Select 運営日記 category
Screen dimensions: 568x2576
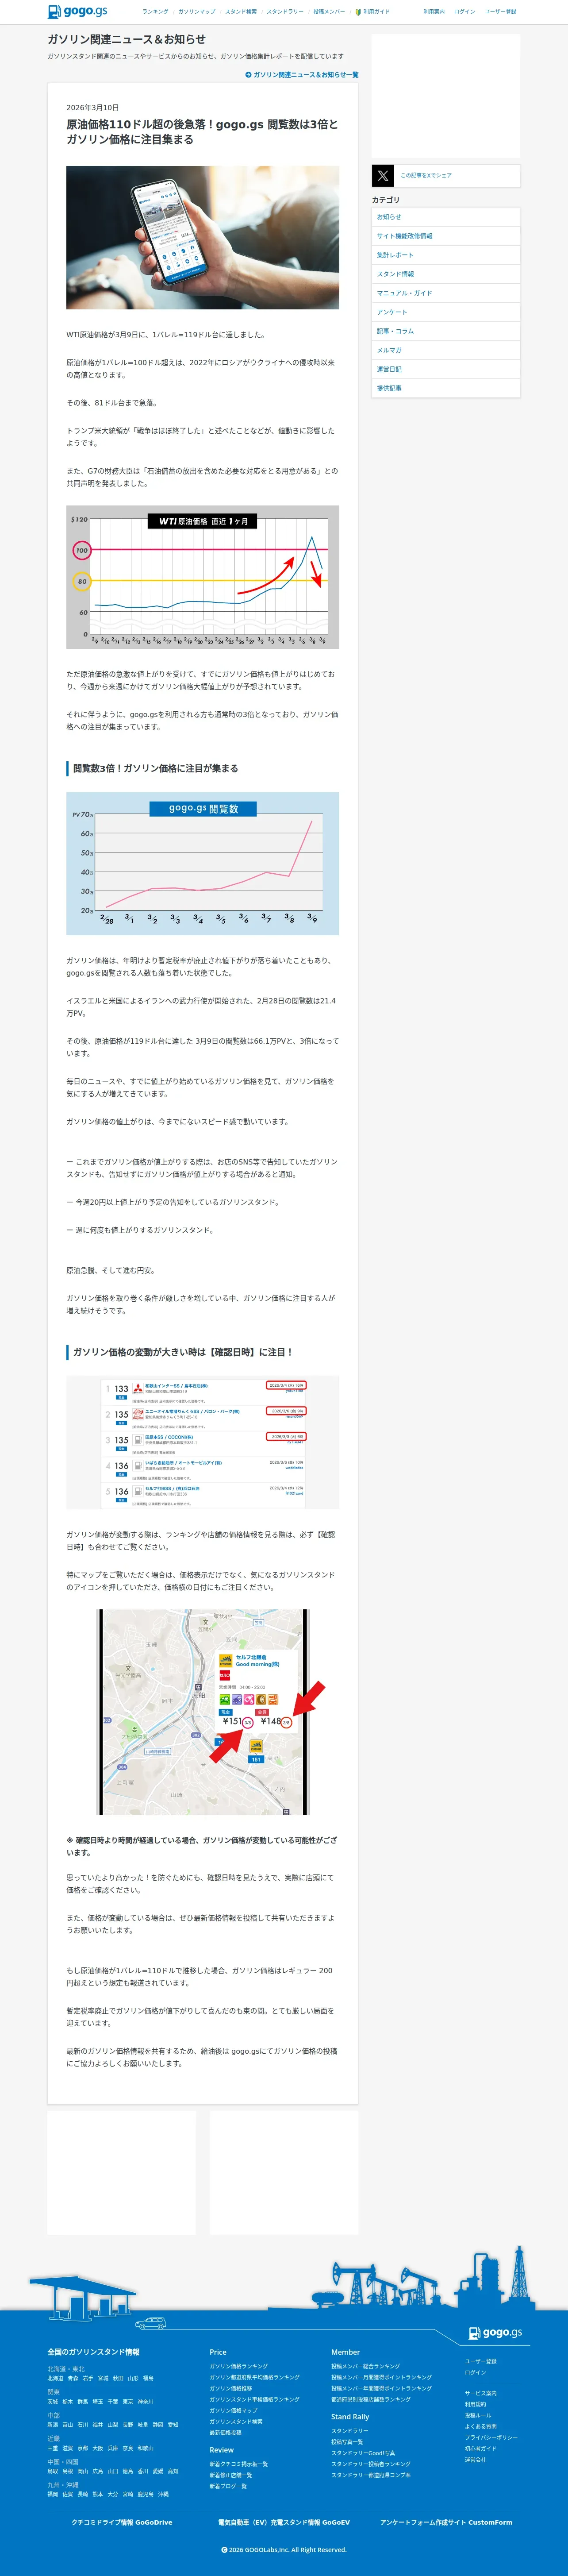pos(446,369)
